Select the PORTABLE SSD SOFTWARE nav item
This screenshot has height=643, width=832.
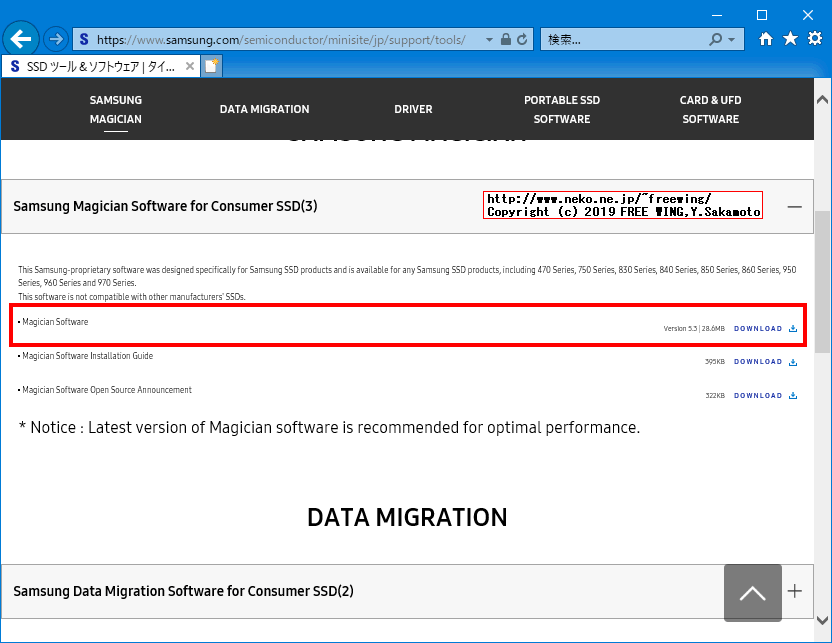(x=562, y=109)
